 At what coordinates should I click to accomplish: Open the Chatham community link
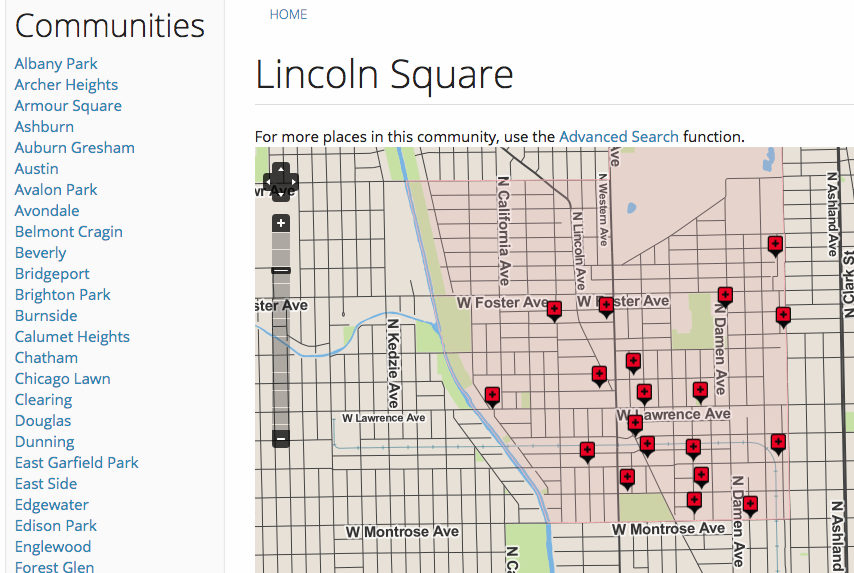tap(46, 358)
